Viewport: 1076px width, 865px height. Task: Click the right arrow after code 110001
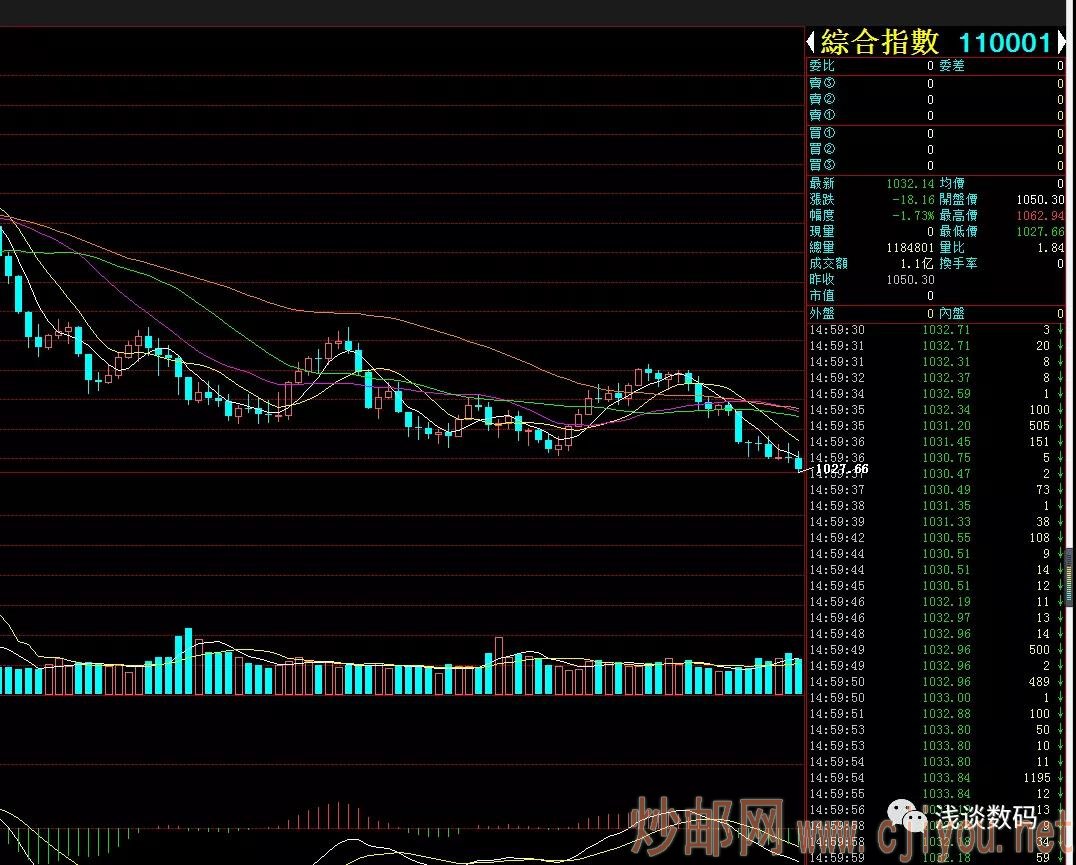point(1061,42)
